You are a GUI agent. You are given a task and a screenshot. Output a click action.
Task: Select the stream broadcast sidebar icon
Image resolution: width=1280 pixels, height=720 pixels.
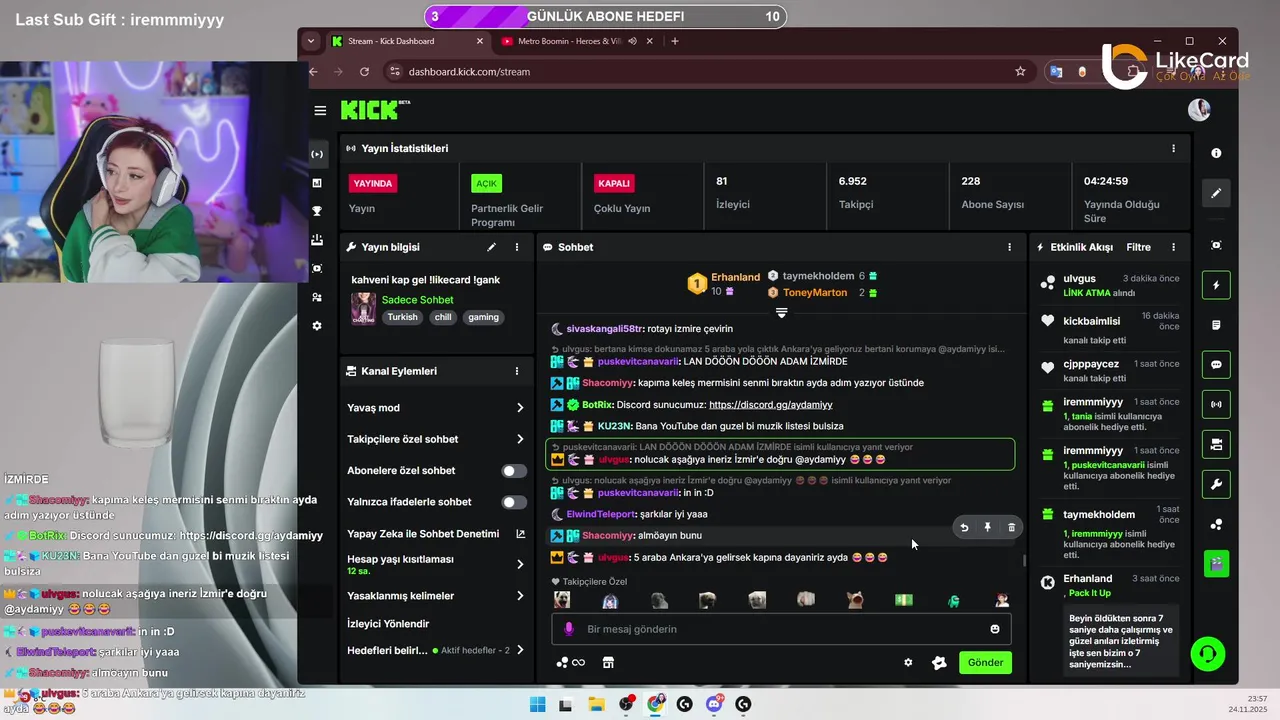[x=317, y=154]
